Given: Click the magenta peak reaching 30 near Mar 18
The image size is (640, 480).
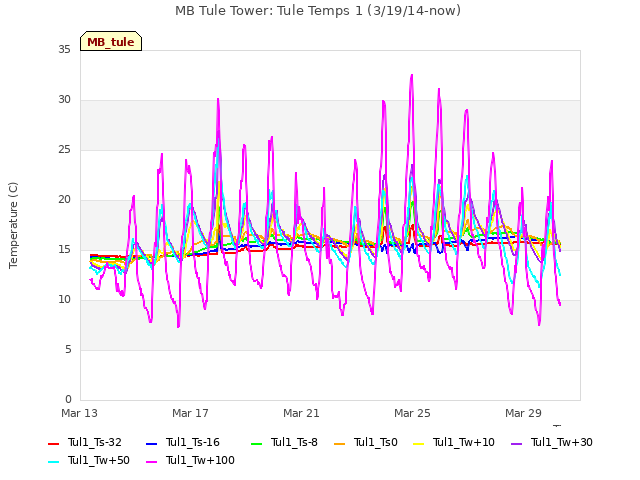Looking at the screenshot, I should pyautogui.click(x=218, y=99).
